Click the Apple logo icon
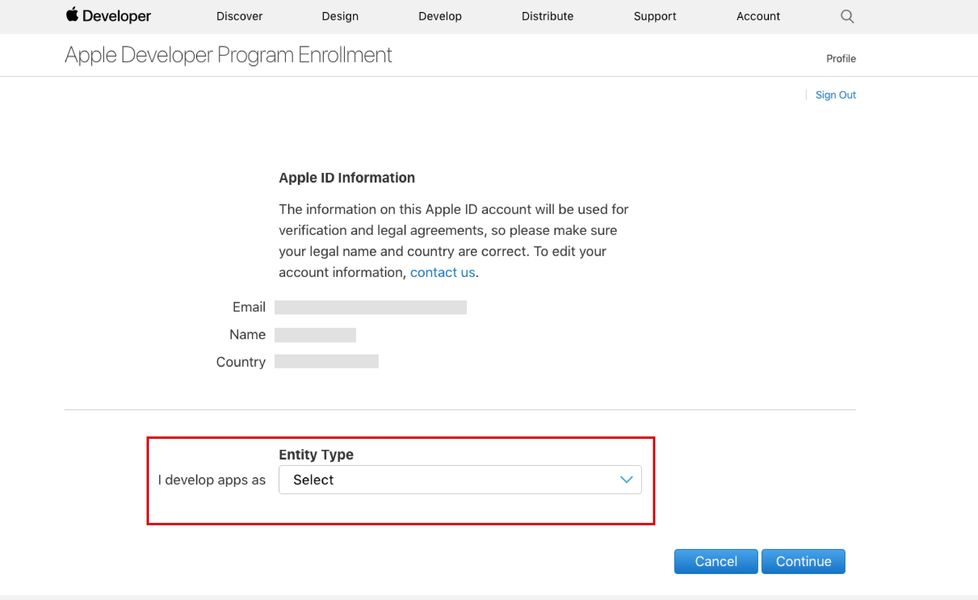The image size is (978, 600). [x=70, y=15]
